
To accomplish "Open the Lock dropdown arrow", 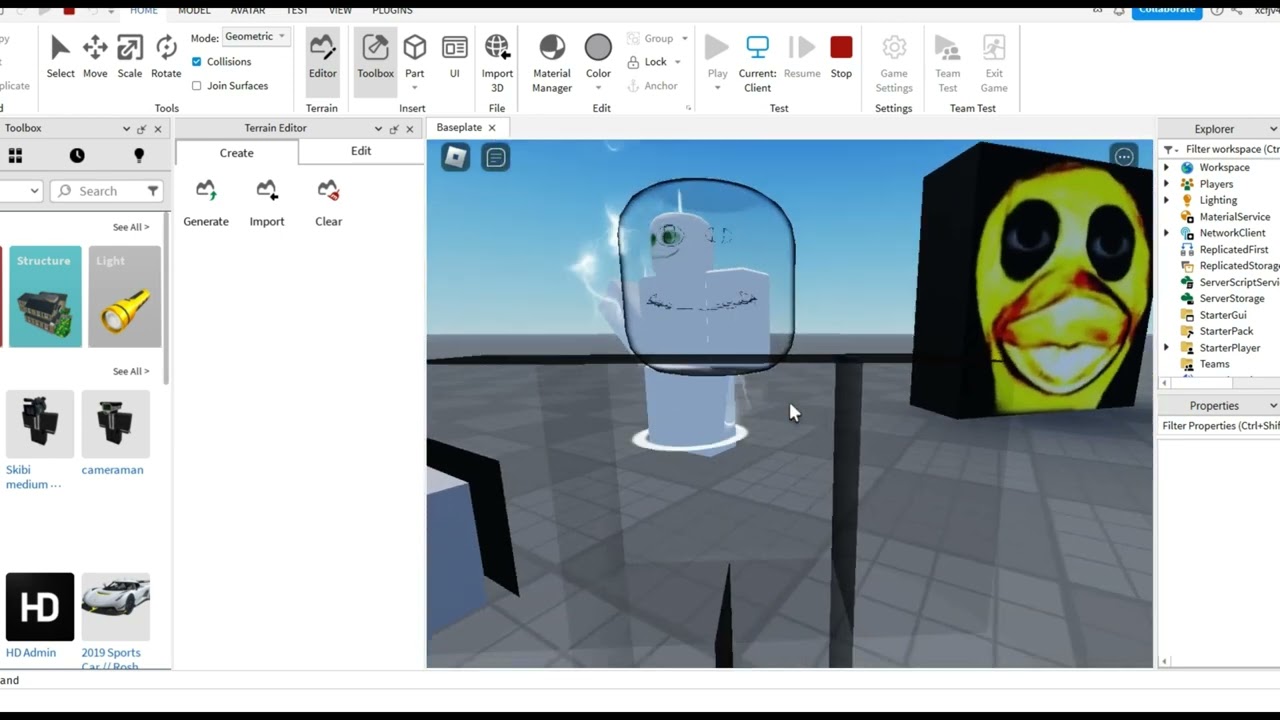I will (677, 62).
